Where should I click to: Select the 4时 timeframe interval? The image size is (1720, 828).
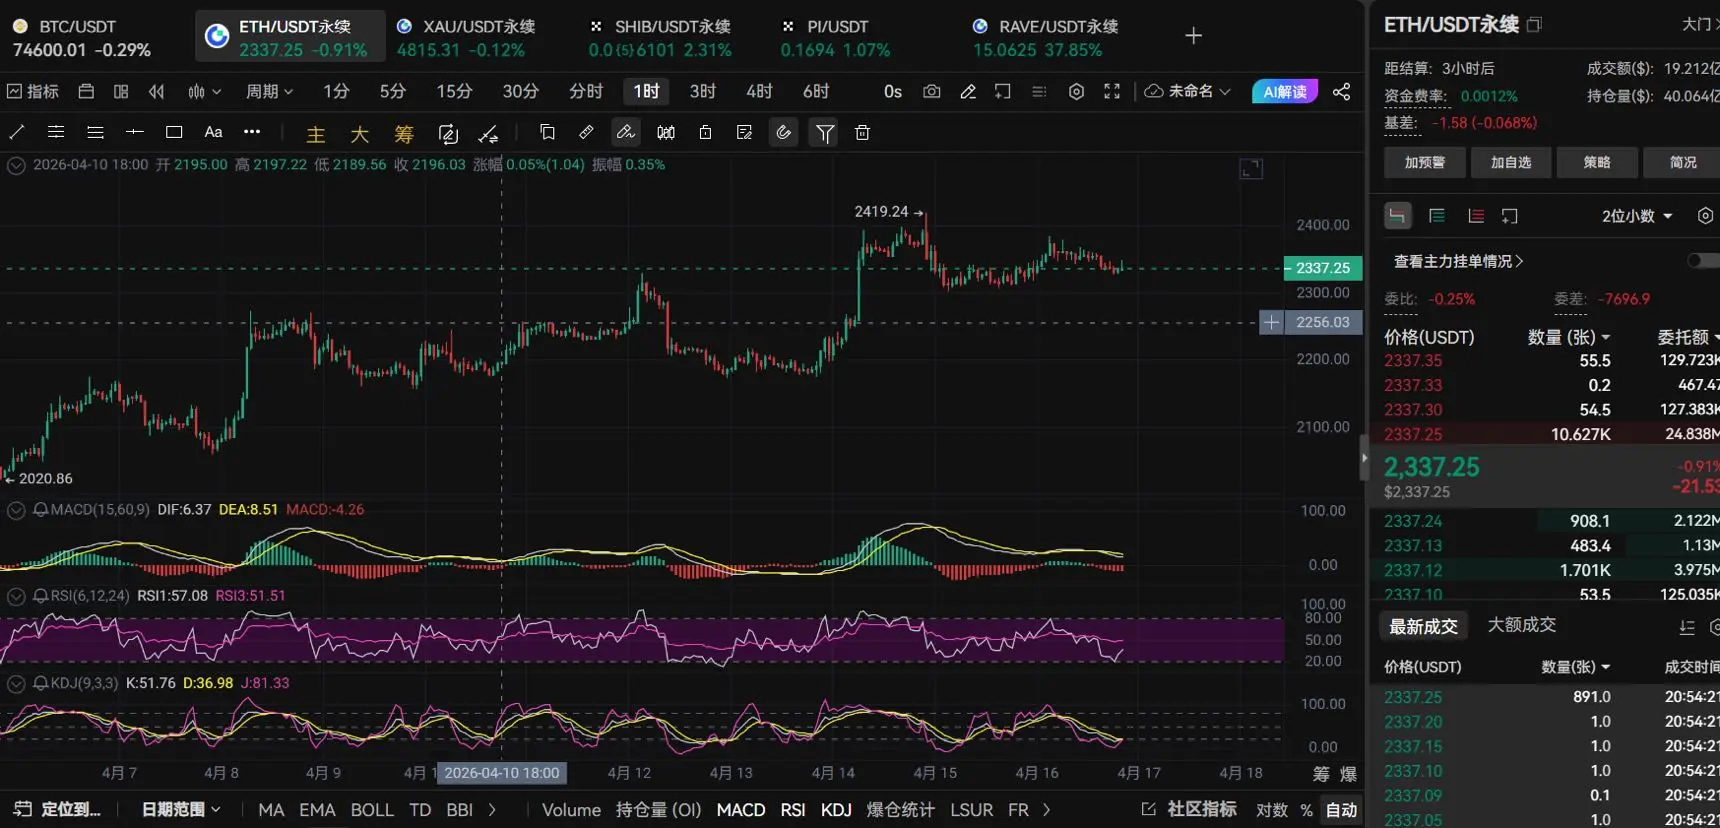(759, 91)
